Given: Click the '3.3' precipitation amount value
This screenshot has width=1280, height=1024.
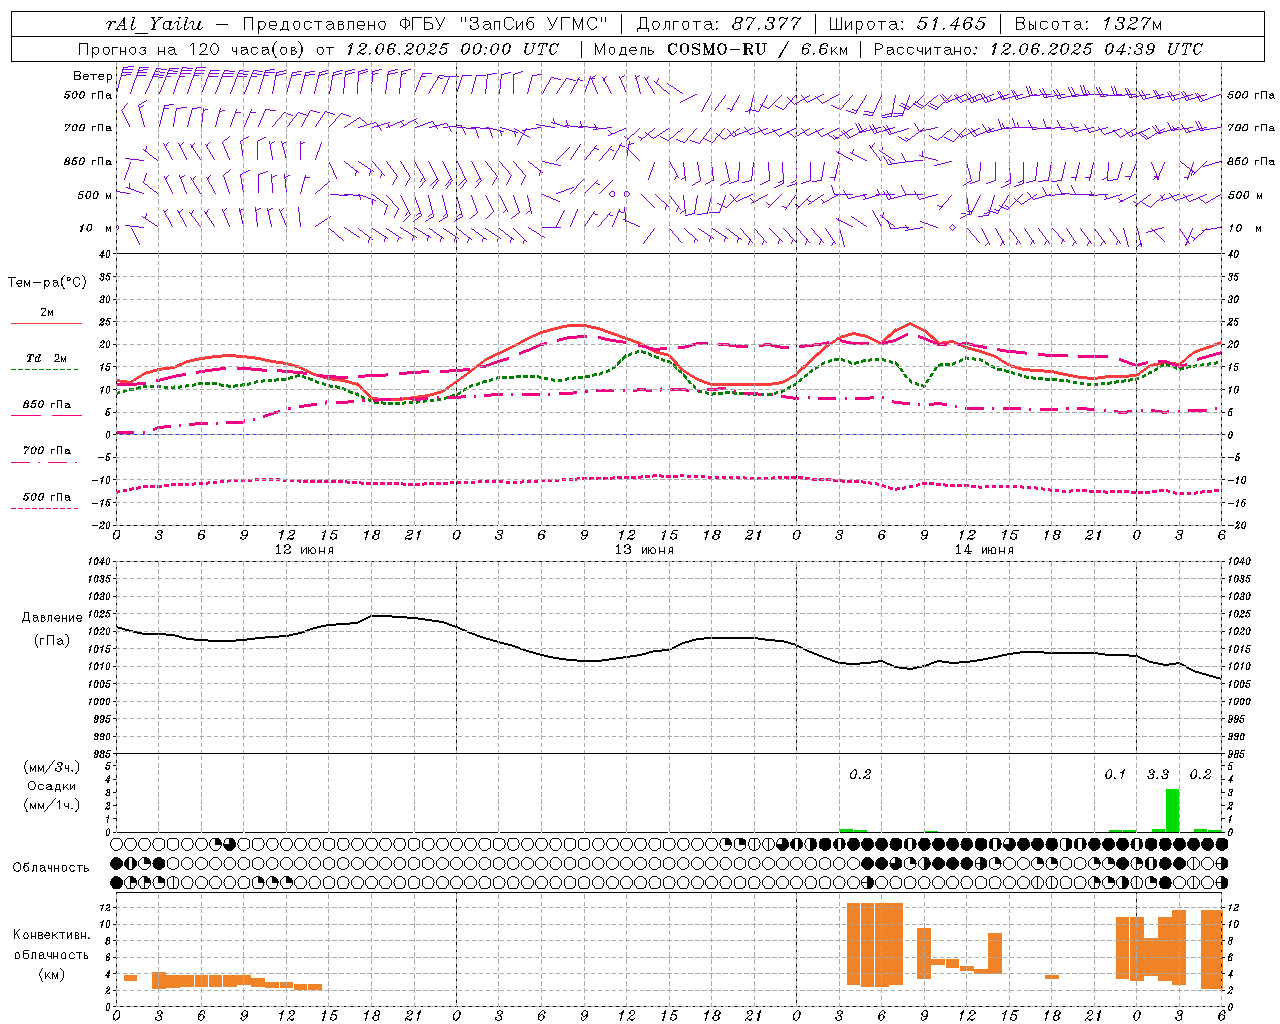Looking at the screenshot, I should [1157, 774].
